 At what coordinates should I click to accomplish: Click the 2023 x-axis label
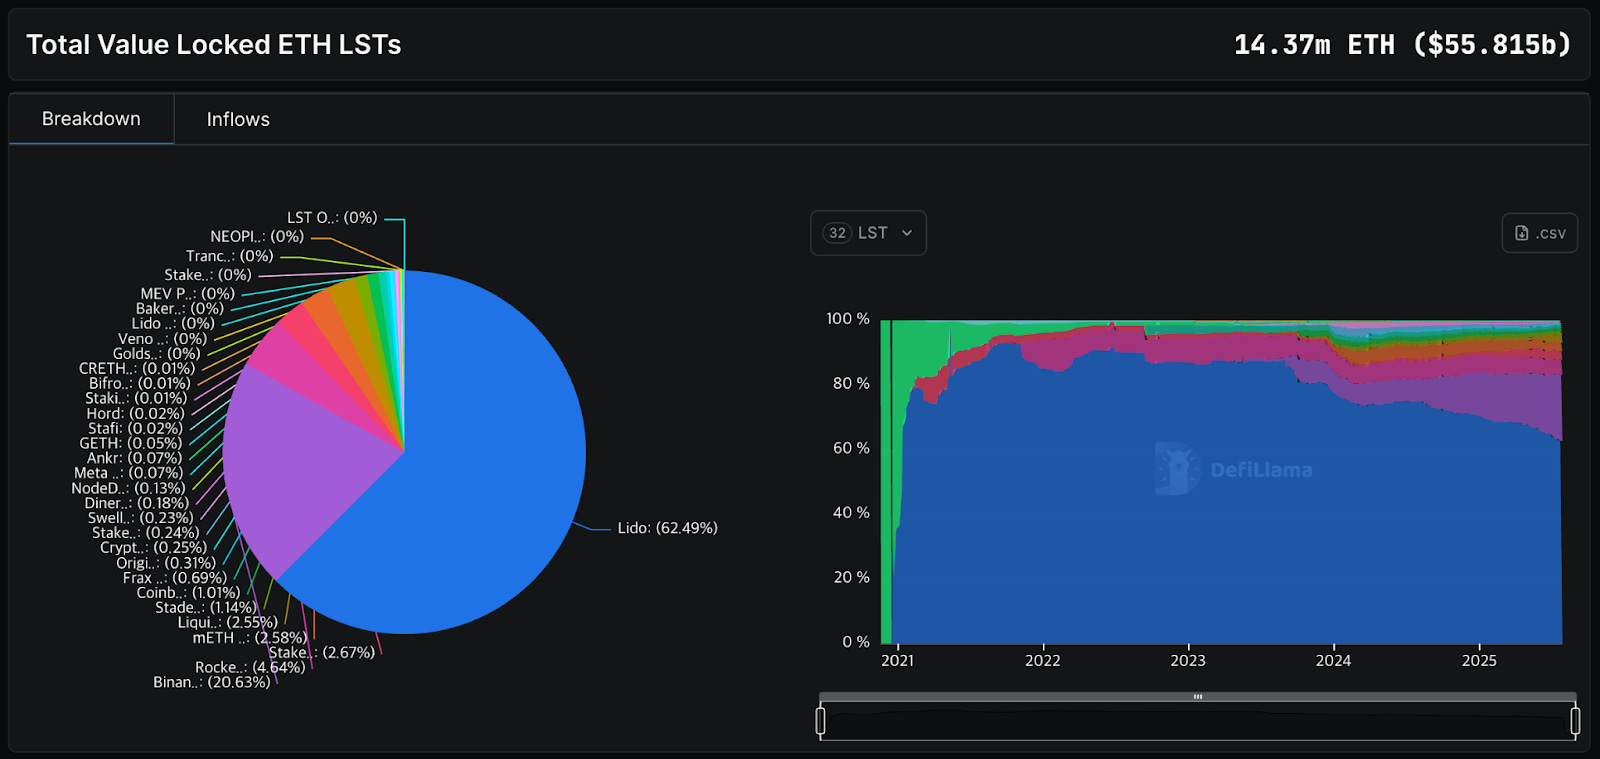tap(1188, 660)
